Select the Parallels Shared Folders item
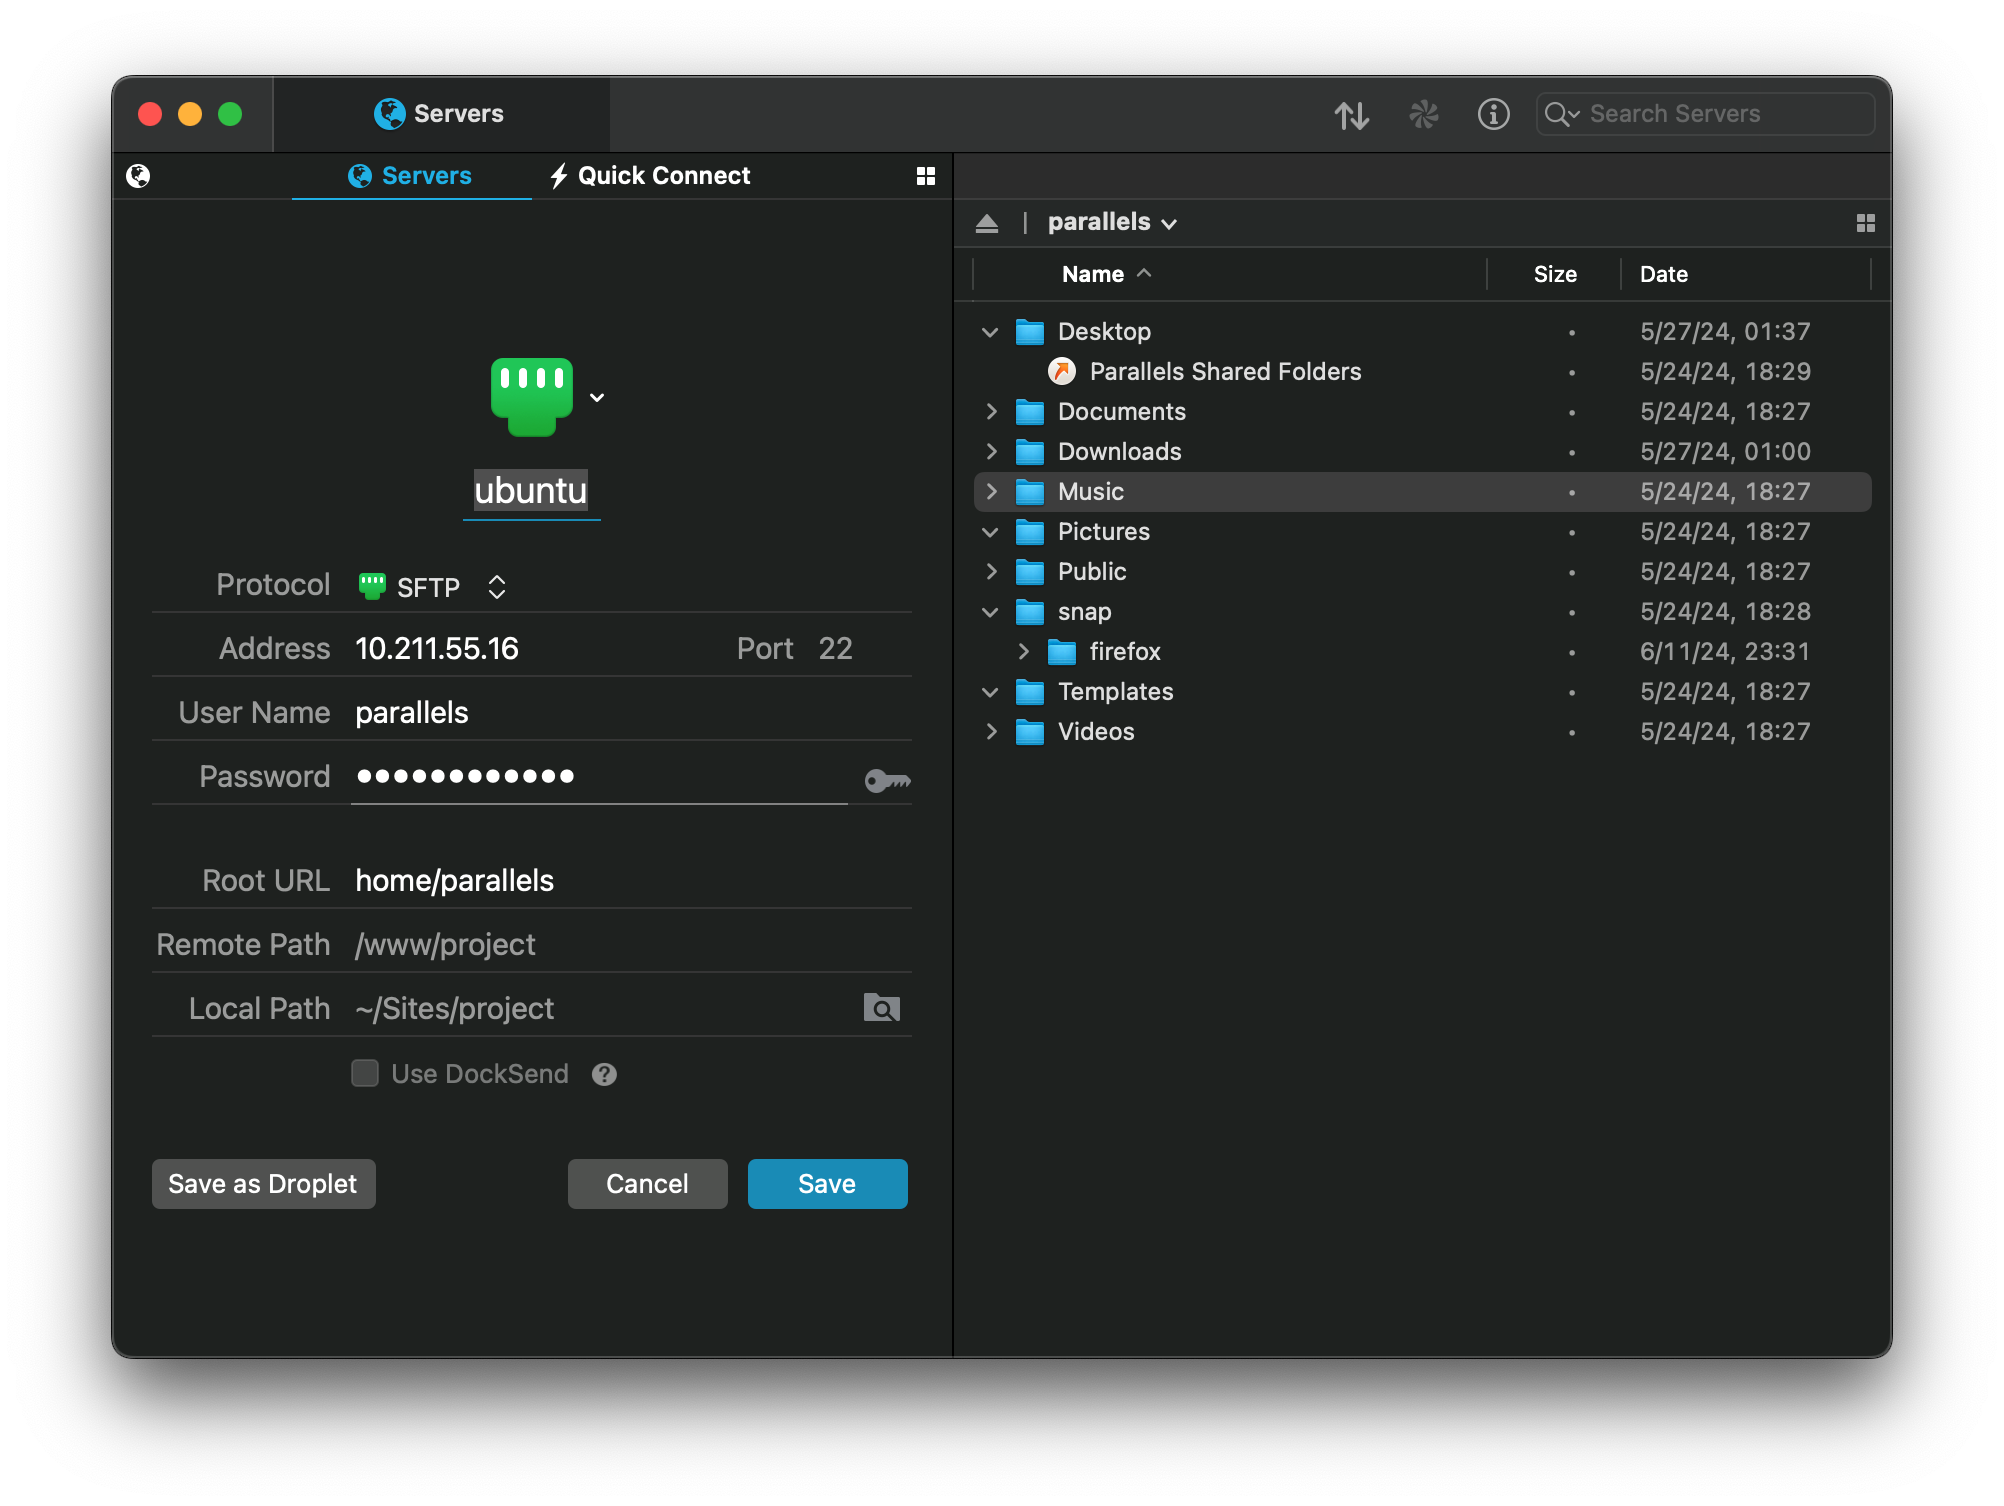The image size is (2004, 1506). [x=1225, y=372]
